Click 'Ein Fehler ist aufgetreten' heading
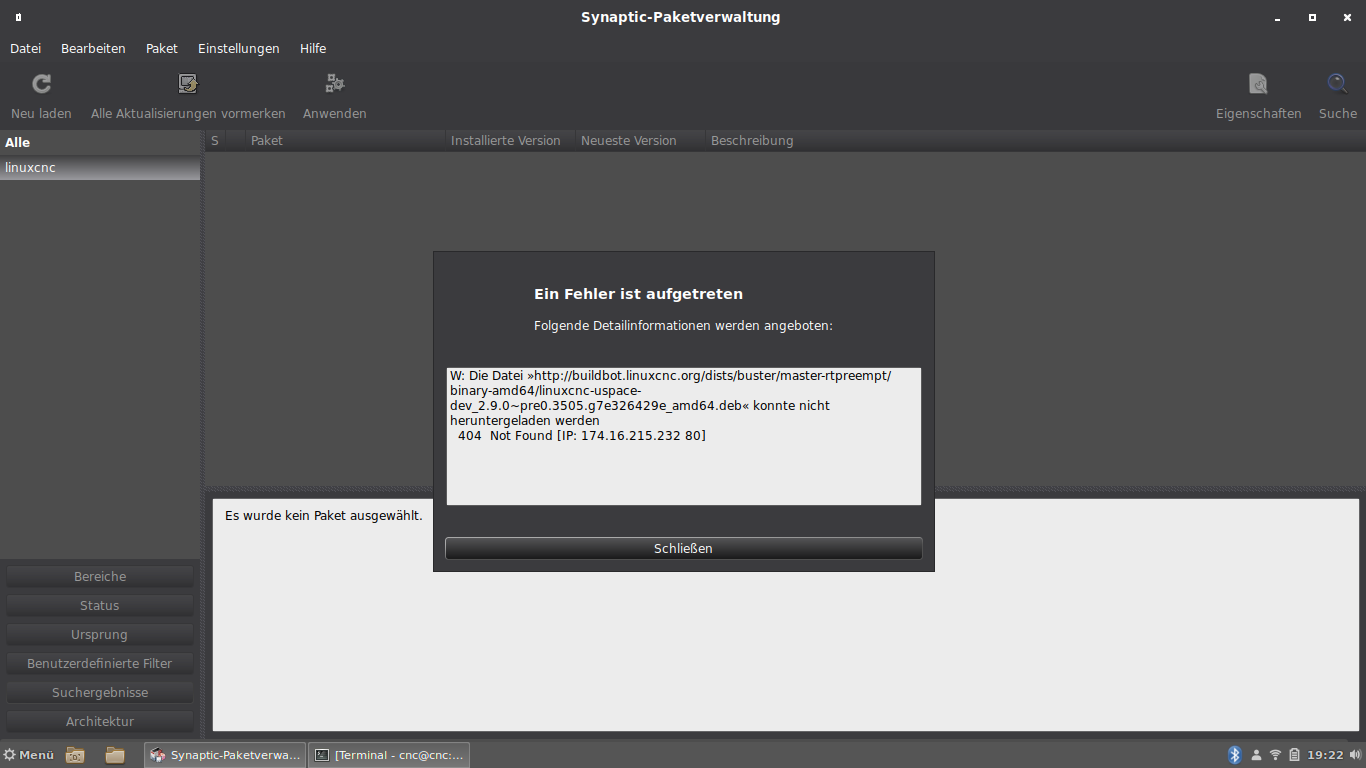Image resolution: width=1366 pixels, height=768 pixels. pos(638,294)
